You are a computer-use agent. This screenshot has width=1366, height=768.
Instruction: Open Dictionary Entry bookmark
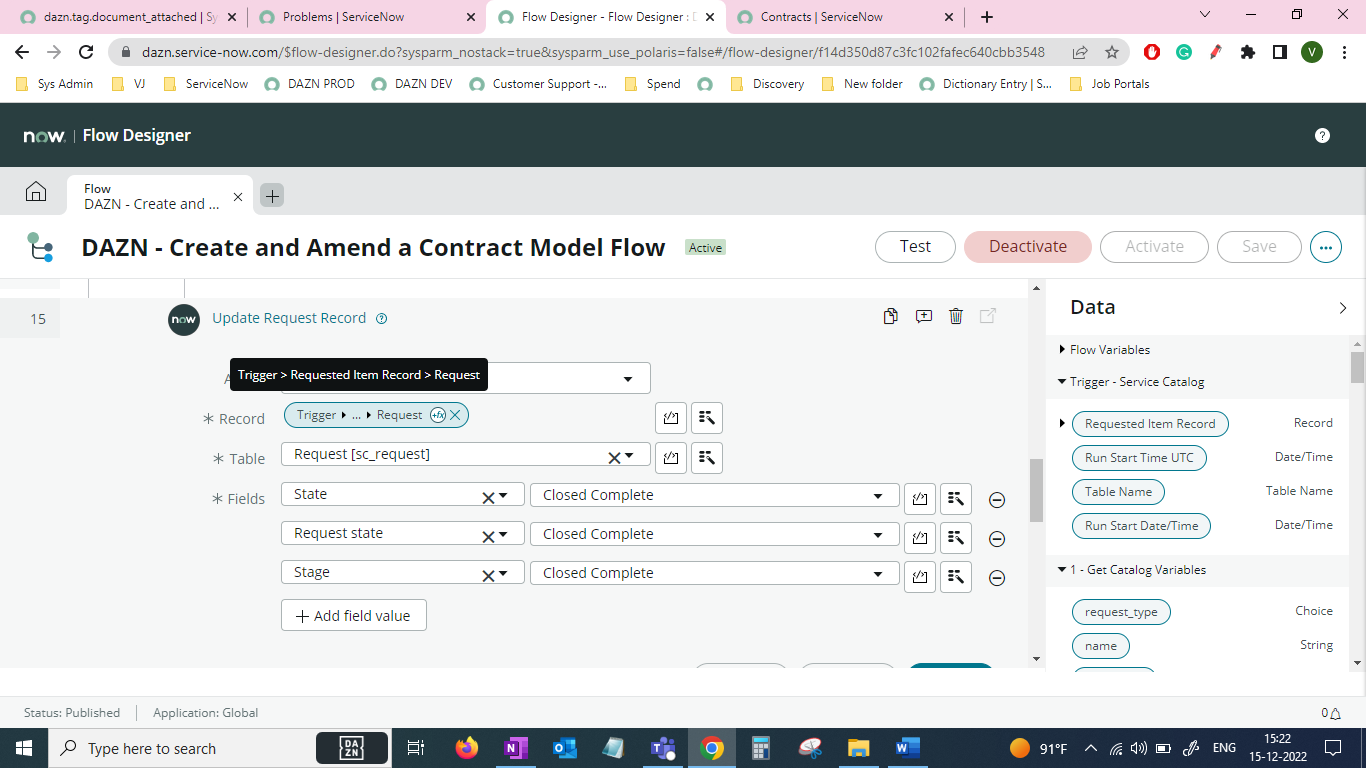tap(986, 84)
